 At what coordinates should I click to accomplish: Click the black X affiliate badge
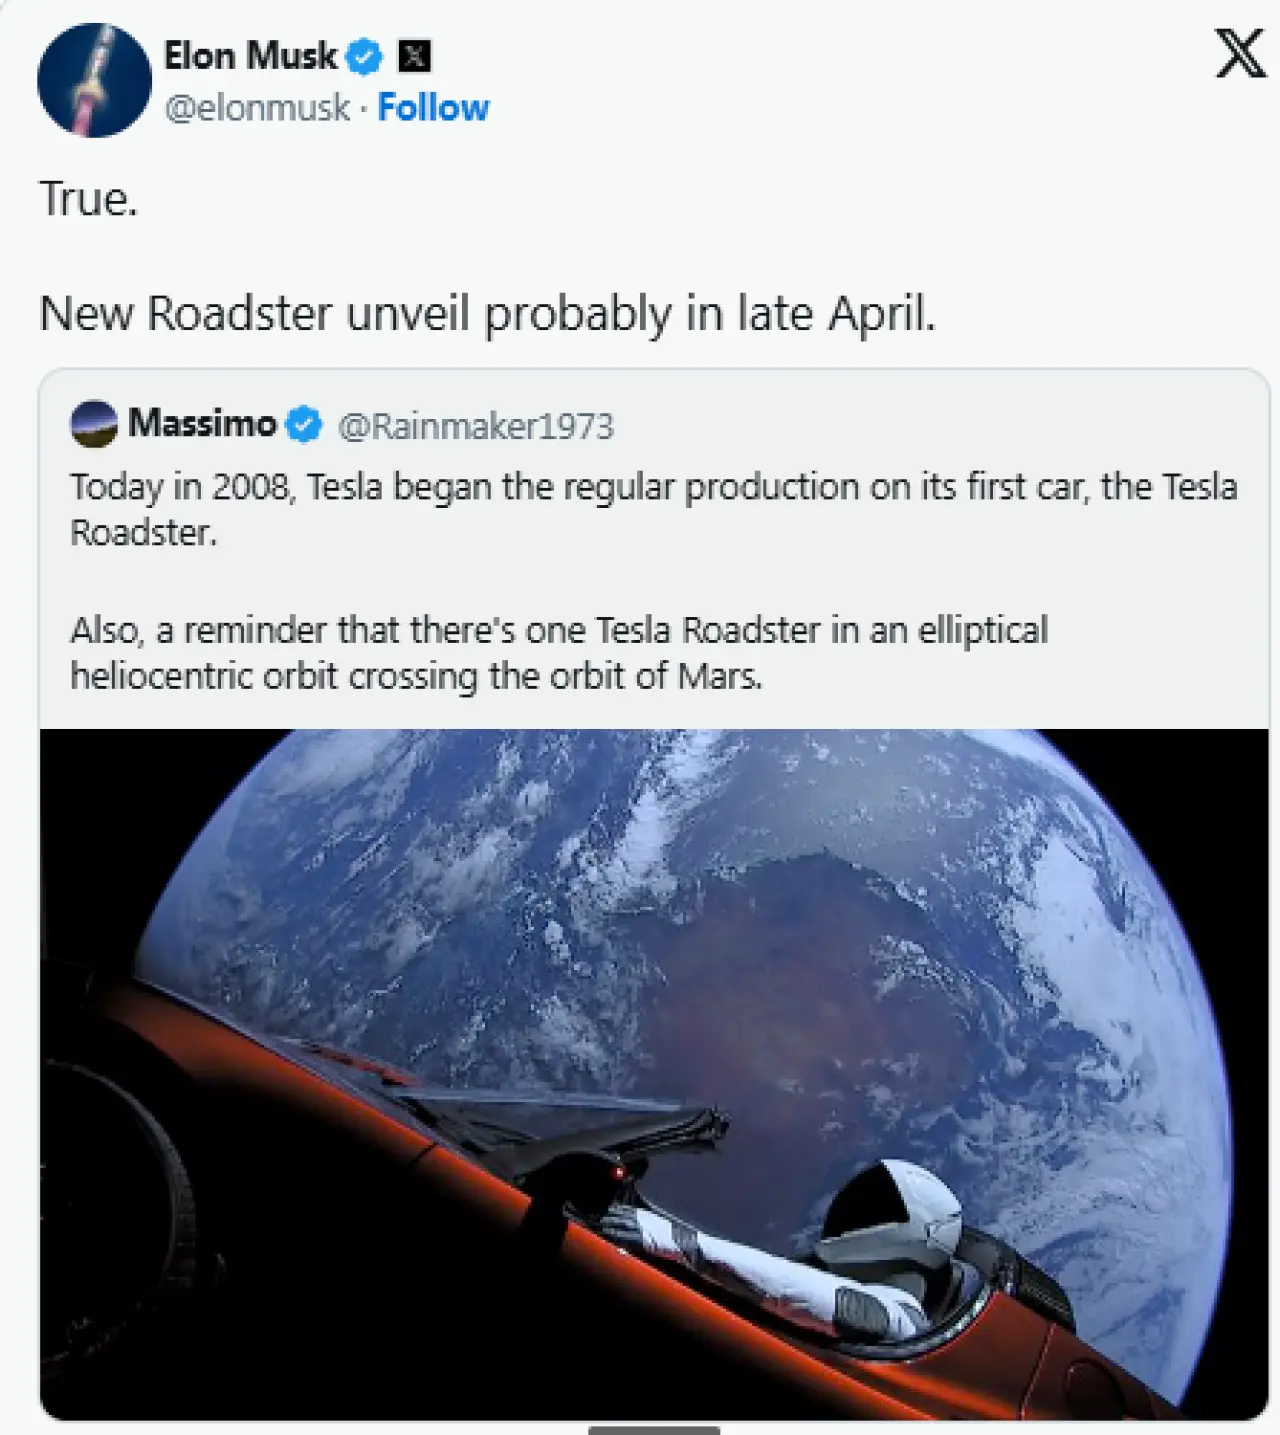tap(414, 57)
